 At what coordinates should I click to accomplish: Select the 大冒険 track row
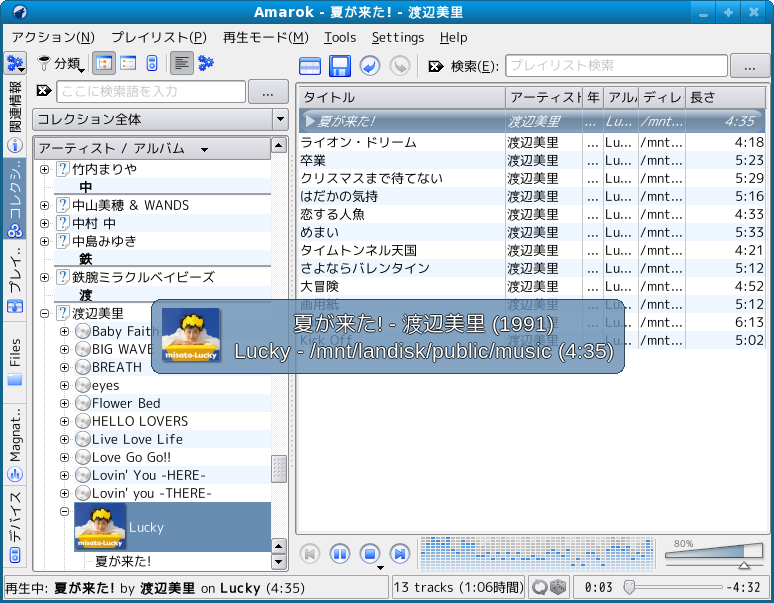tap(532, 286)
